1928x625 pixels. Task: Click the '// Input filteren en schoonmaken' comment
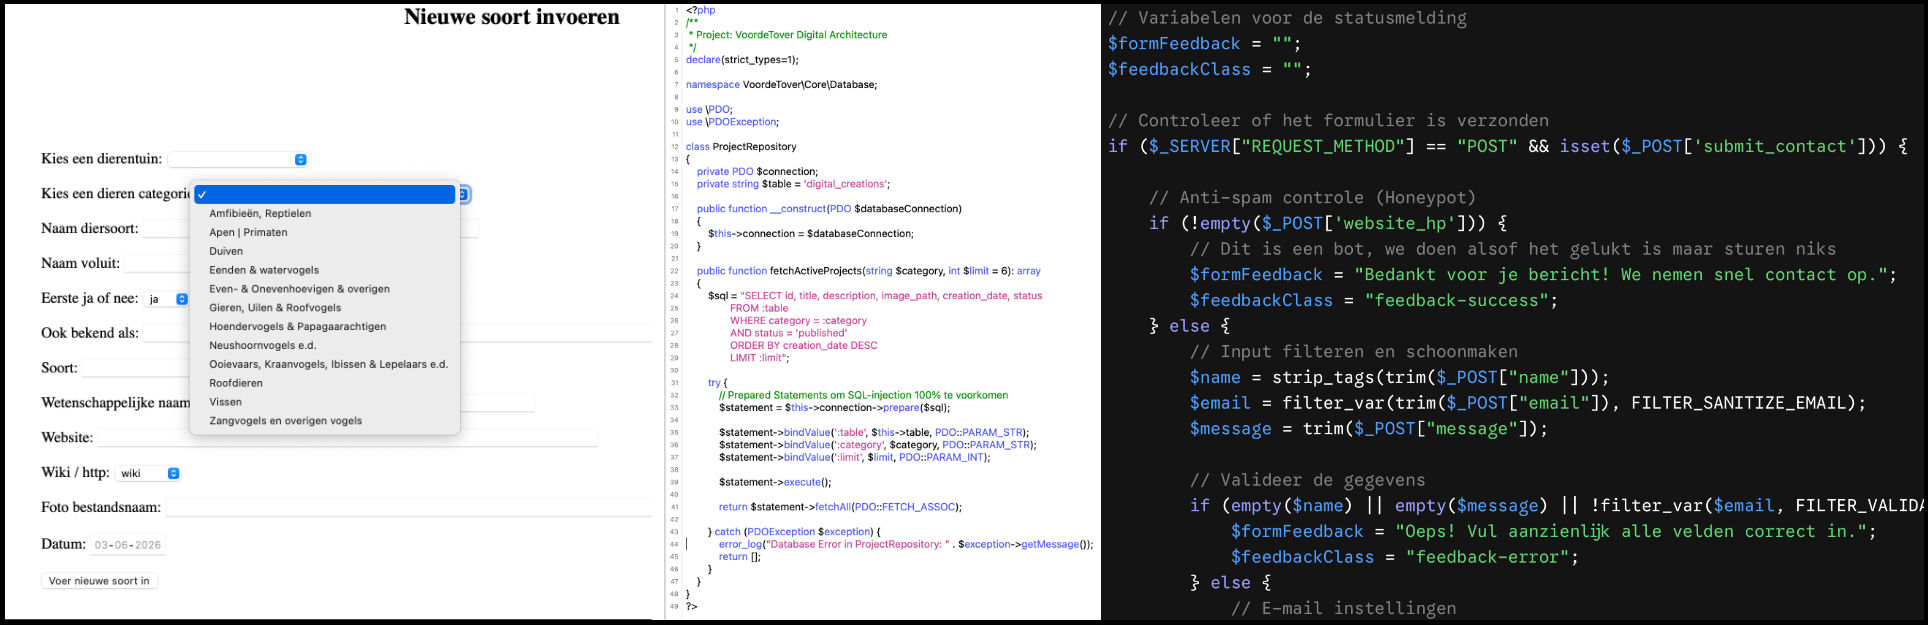pyautogui.click(x=1354, y=351)
